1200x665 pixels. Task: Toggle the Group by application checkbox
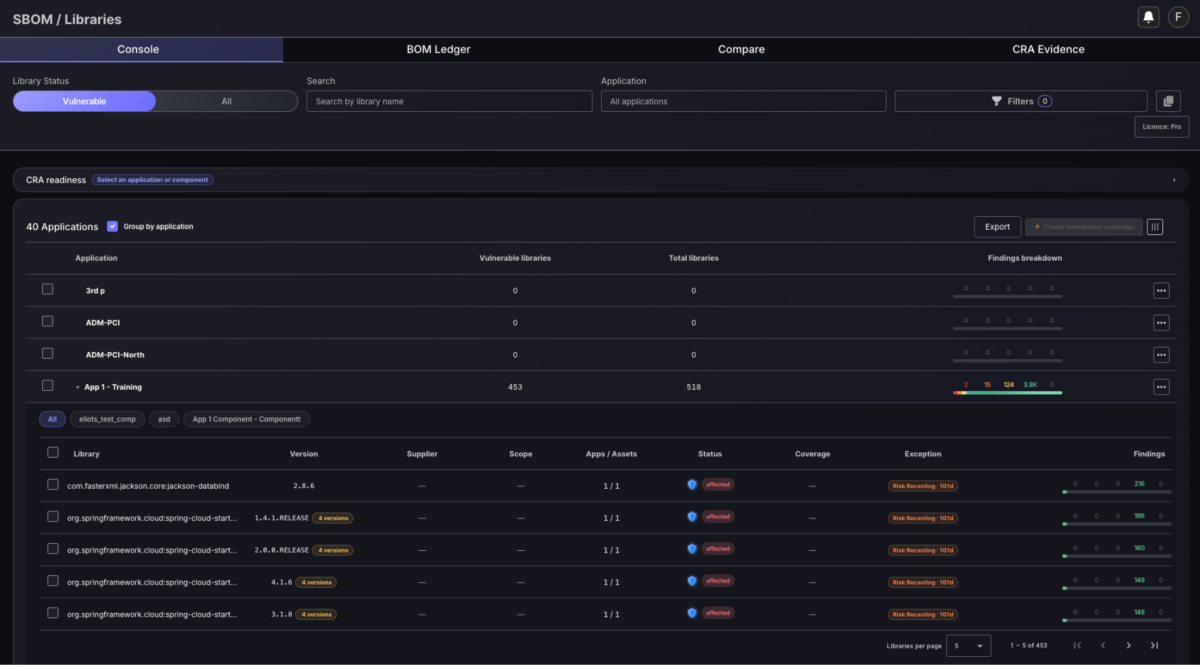coord(112,226)
